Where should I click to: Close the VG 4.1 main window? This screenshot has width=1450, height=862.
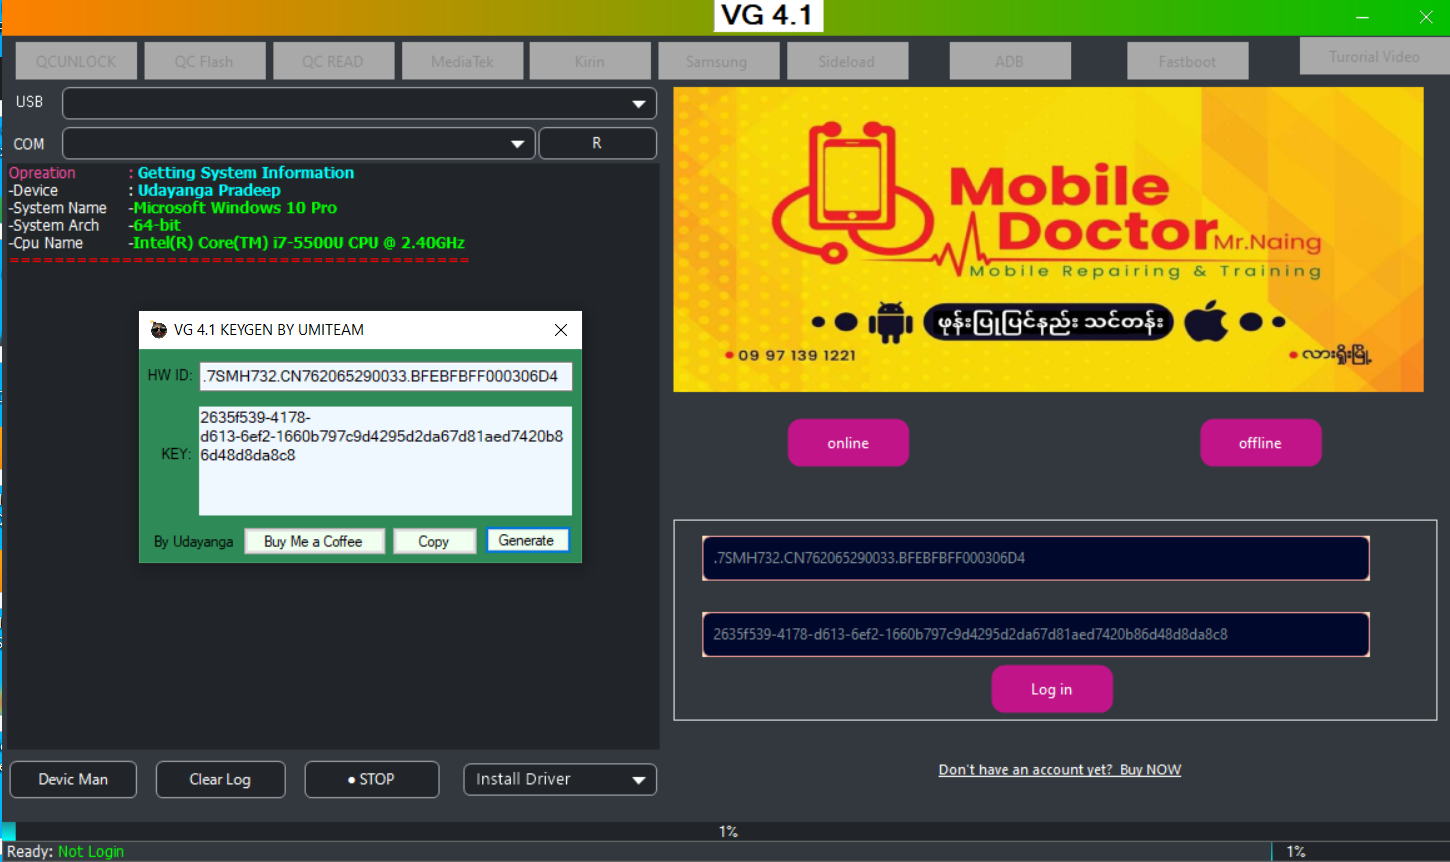click(x=1426, y=18)
